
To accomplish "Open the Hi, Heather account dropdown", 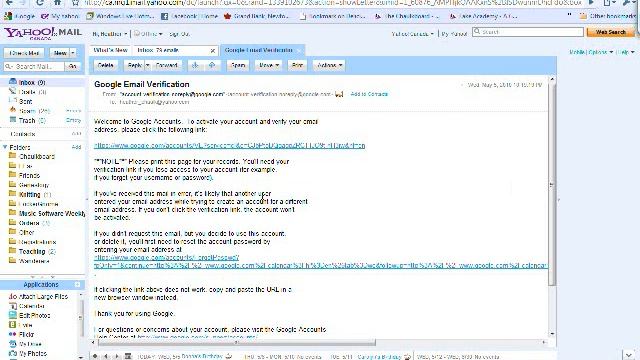I will [109, 34].
